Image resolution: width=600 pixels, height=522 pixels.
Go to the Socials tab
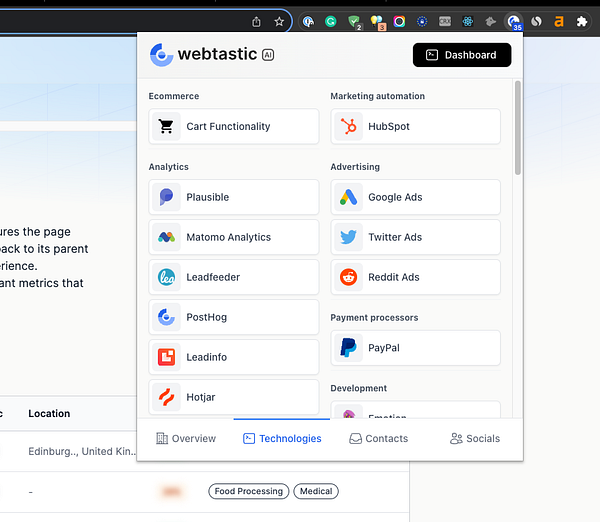pos(475,439)
